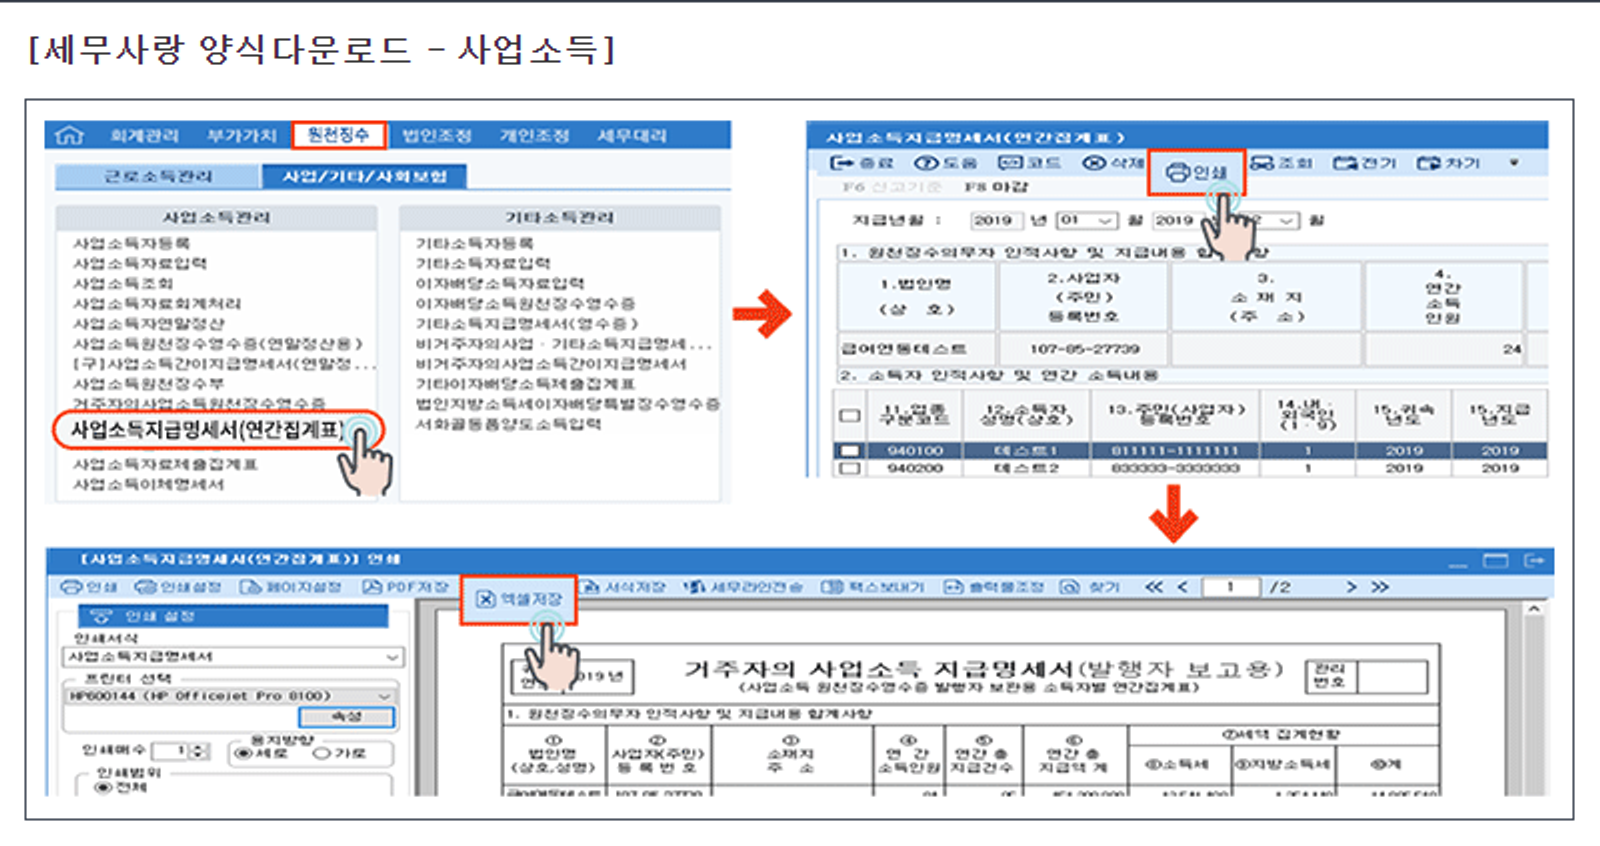This screenshot has height=846, width=1600.
Task: Open 사업소득원천징수부 entry
Action: pyautogui.click(x=148, y=384)
